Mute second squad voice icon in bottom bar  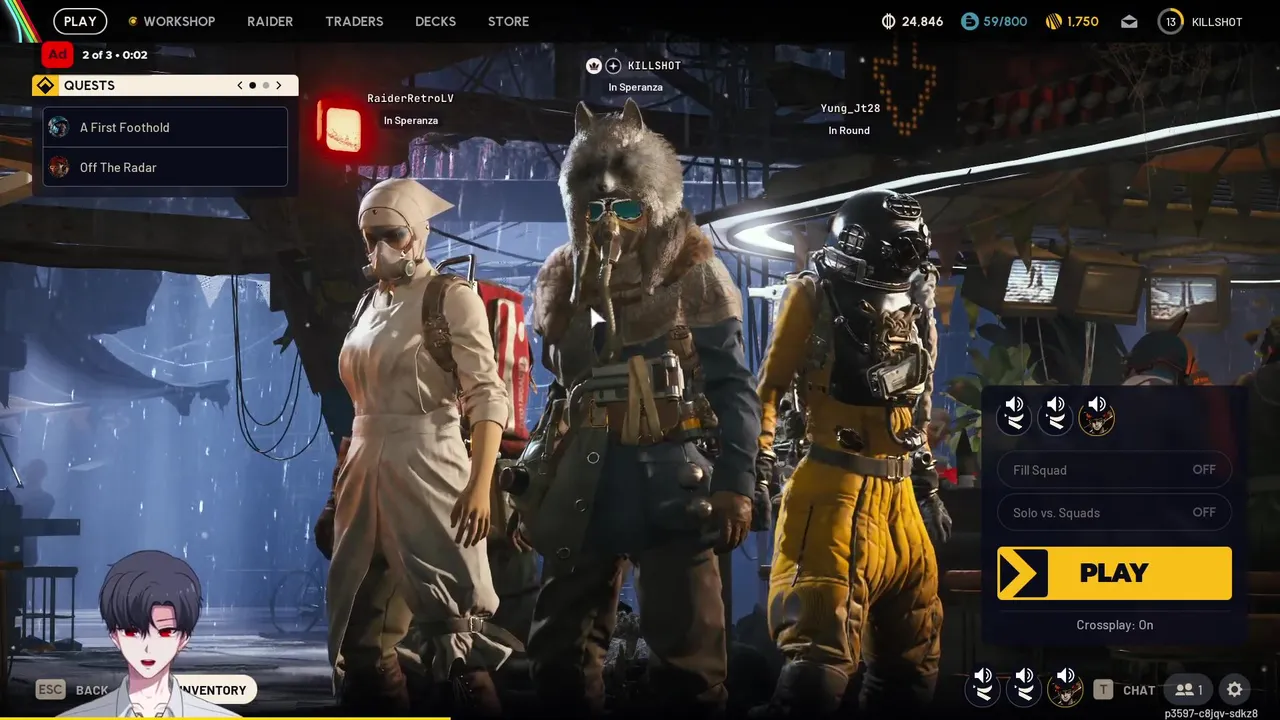pos(1024,687)
